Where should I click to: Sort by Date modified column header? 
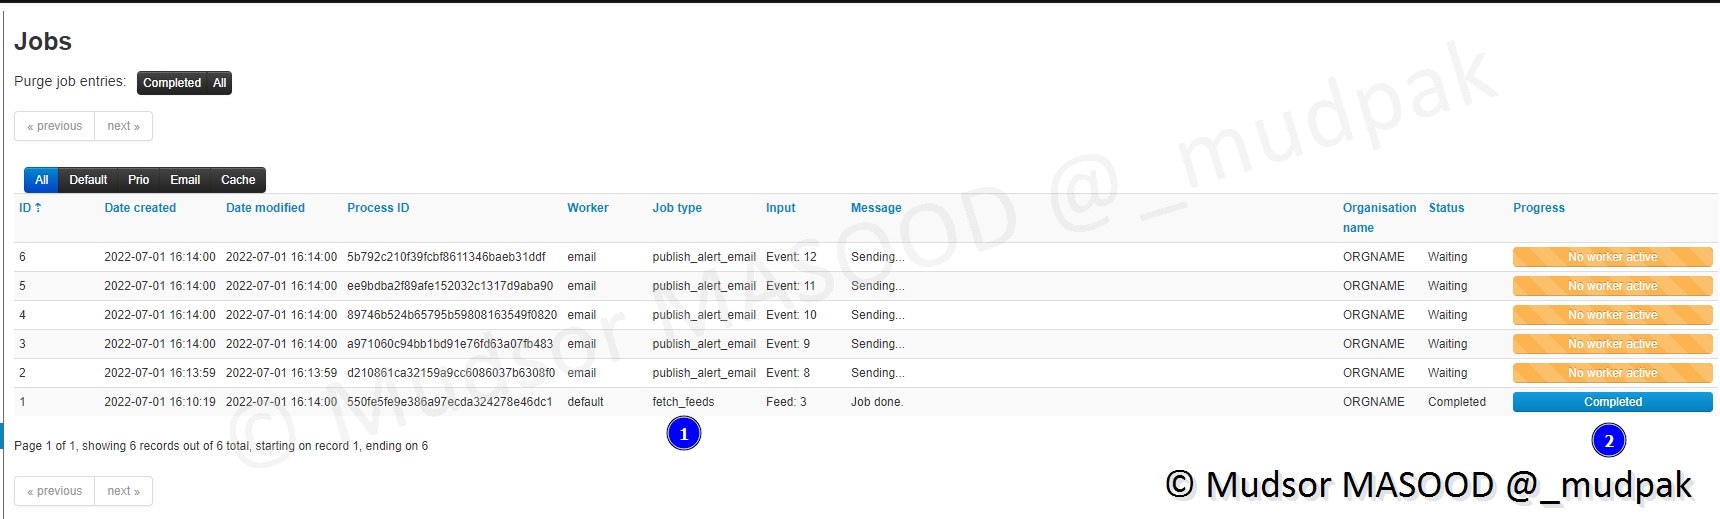point(265,208)
